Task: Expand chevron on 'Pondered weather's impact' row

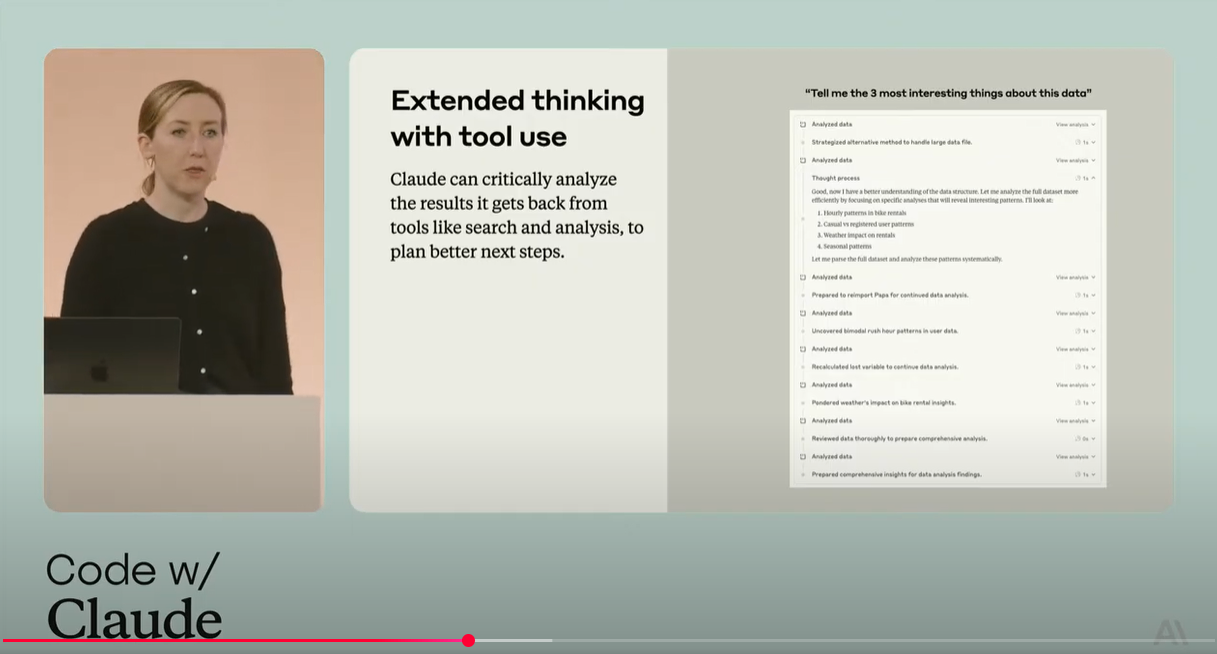Action: pos(1093,403)
